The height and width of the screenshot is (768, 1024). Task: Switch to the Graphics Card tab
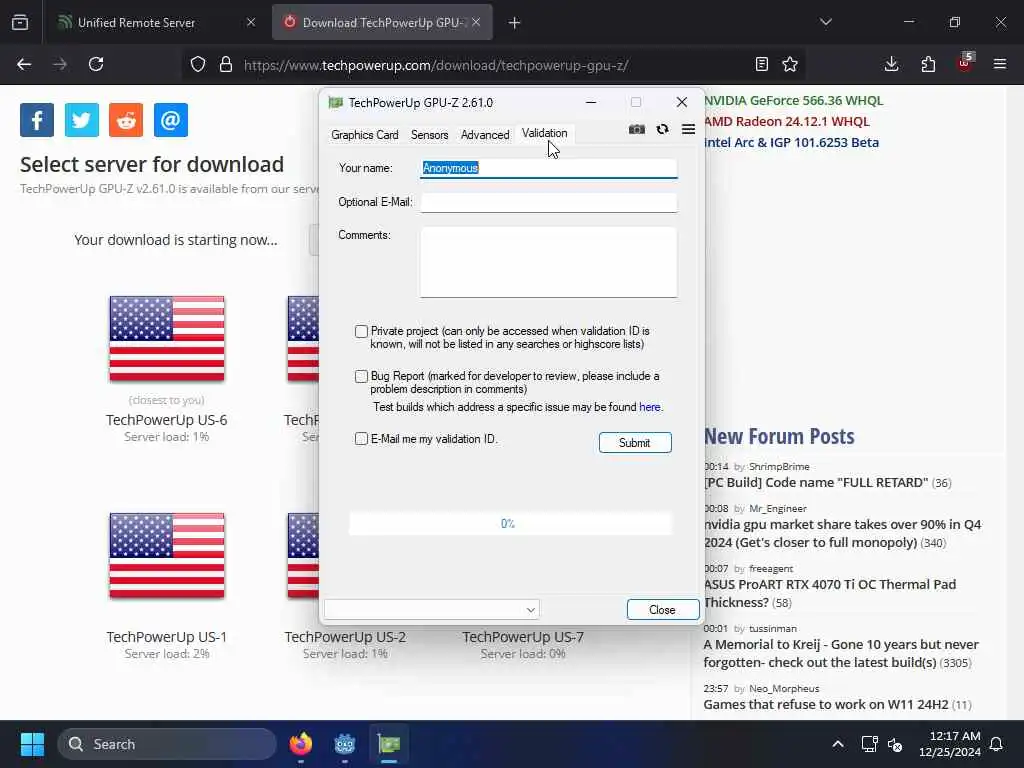[364, 135]
